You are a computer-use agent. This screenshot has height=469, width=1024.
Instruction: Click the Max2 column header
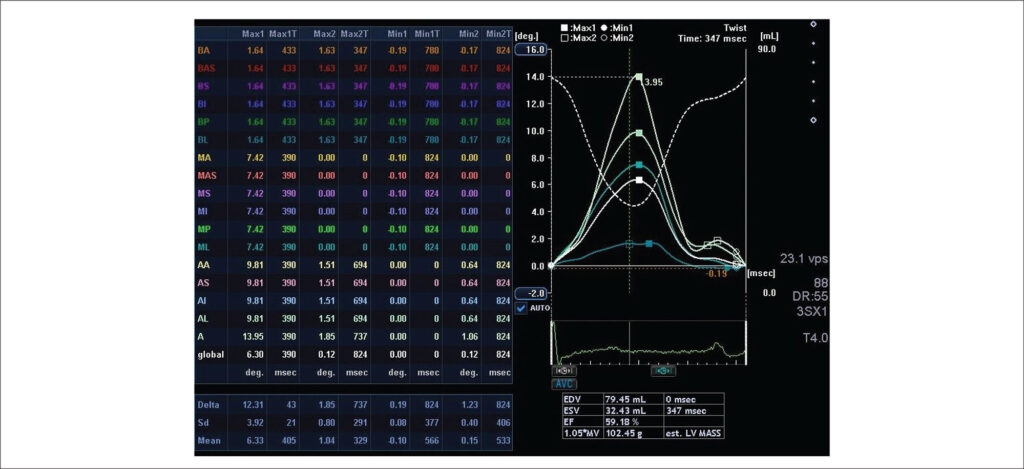324,33
